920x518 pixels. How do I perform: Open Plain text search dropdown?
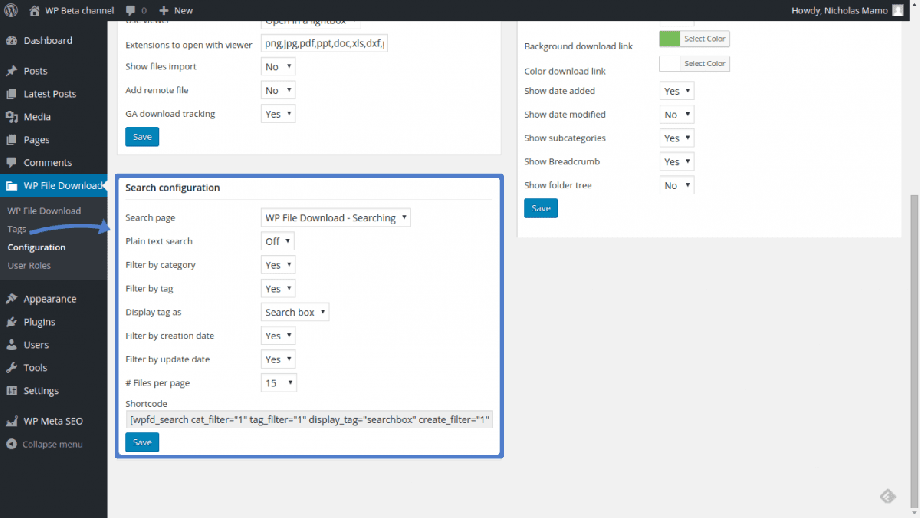pos(278,241)
